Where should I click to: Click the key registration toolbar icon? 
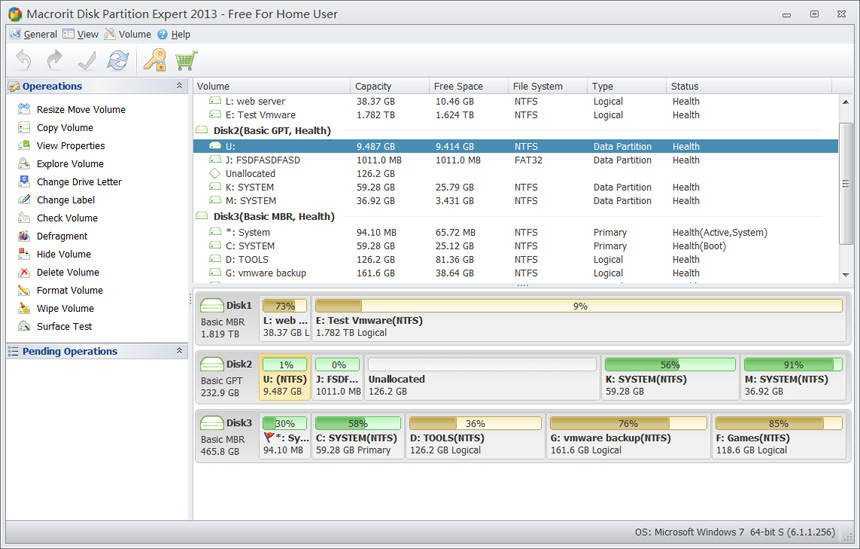[154, 60]
